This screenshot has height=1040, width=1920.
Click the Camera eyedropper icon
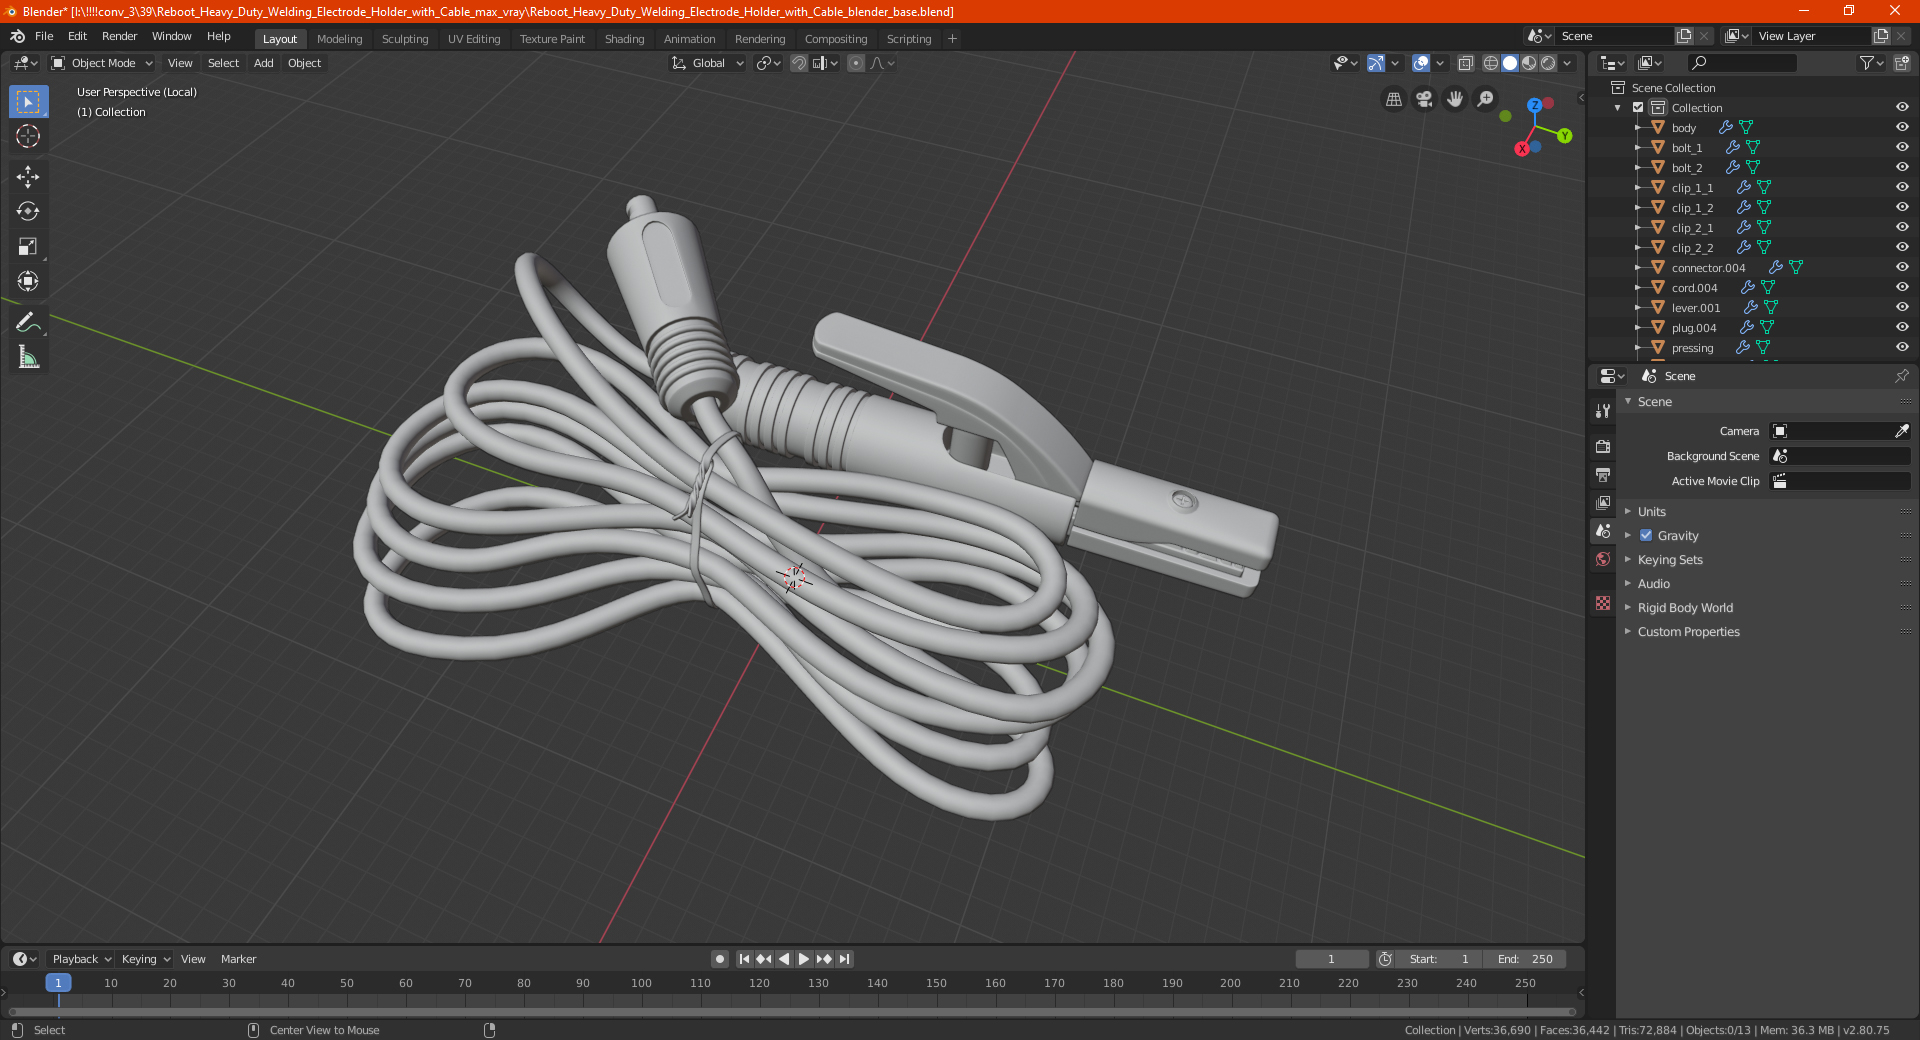coord(1901,431)
